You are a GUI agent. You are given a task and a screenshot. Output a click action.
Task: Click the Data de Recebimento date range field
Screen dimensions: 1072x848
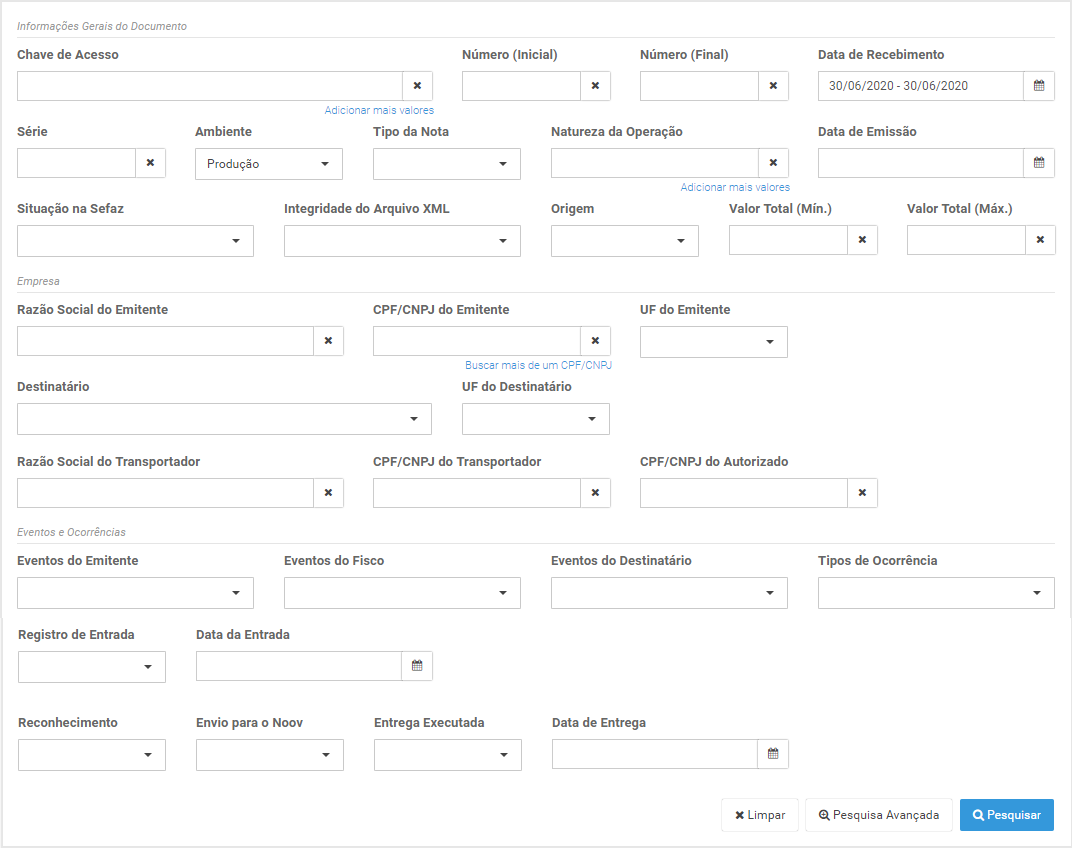tap(921, 86)
